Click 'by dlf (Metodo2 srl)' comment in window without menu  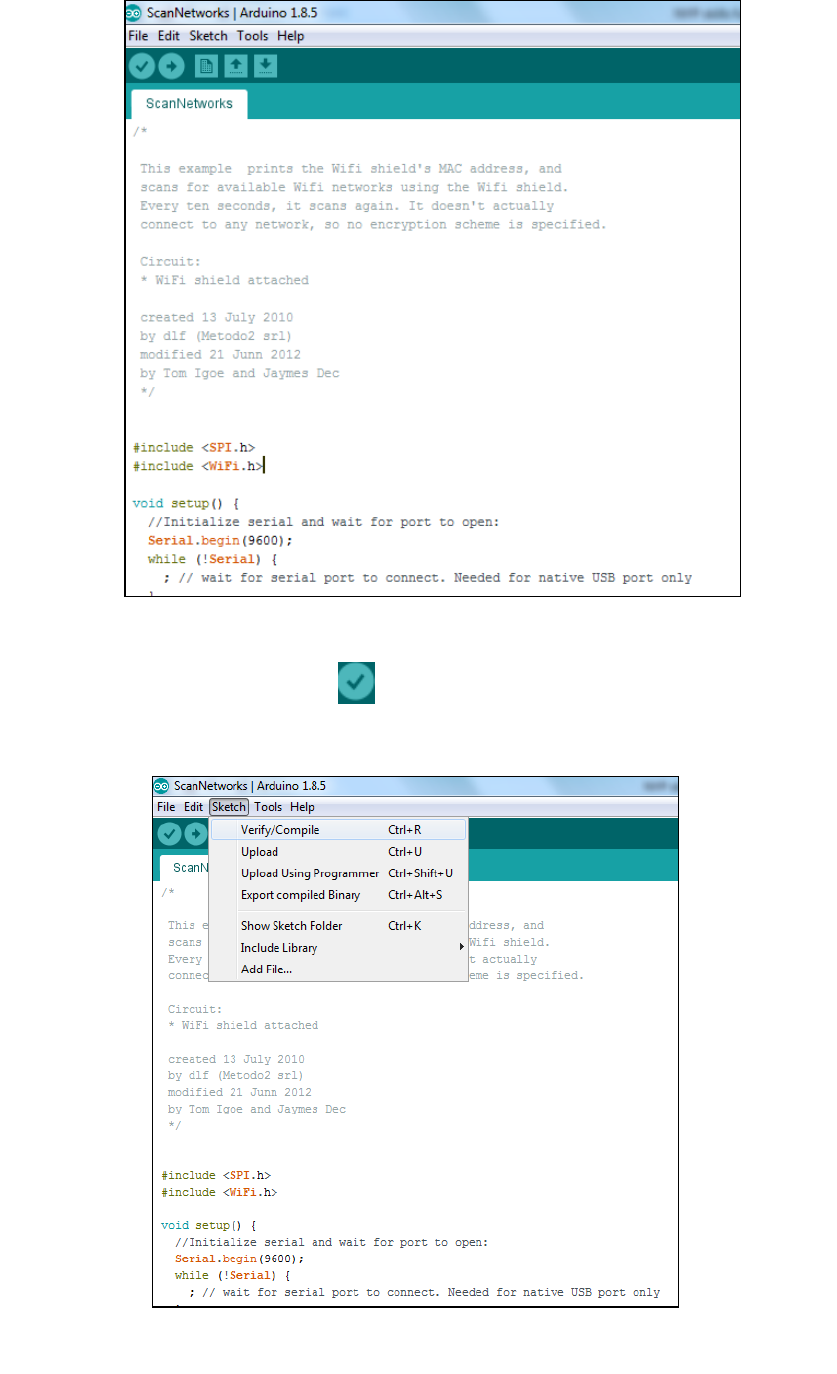216,336
